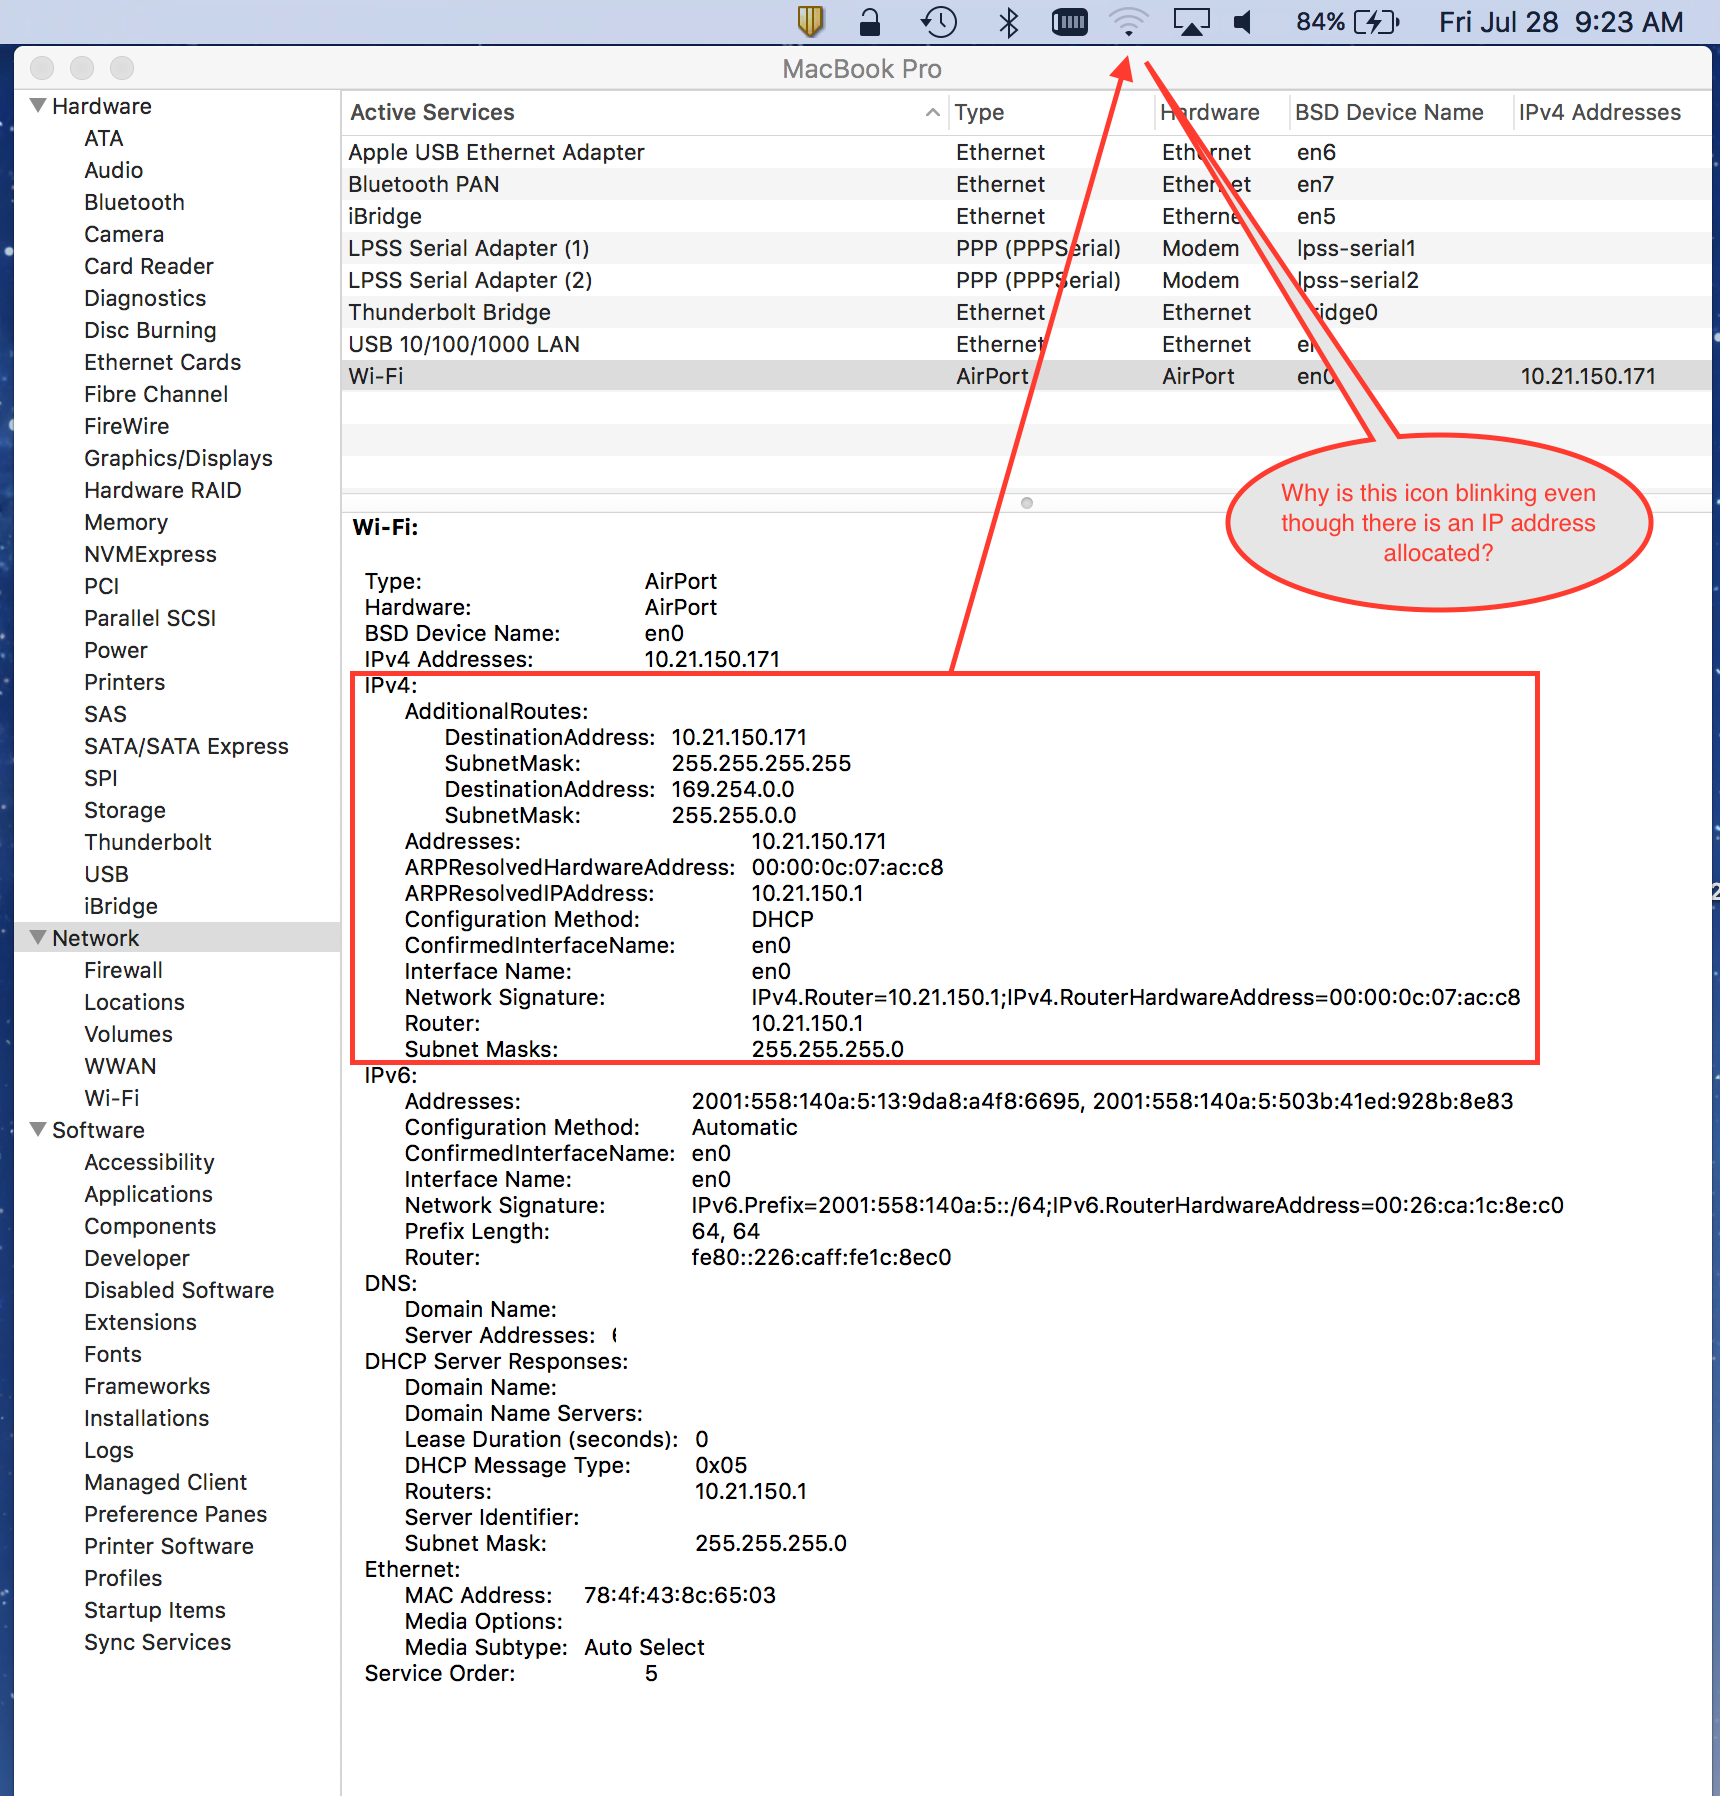Open Bluetooth in the Hardware list
This screenshot has height=1796, width=1720.
point(135,202)
